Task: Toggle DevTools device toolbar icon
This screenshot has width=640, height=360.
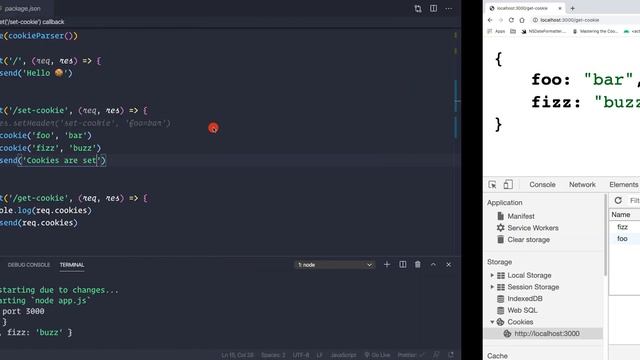Action: (508, 184)
